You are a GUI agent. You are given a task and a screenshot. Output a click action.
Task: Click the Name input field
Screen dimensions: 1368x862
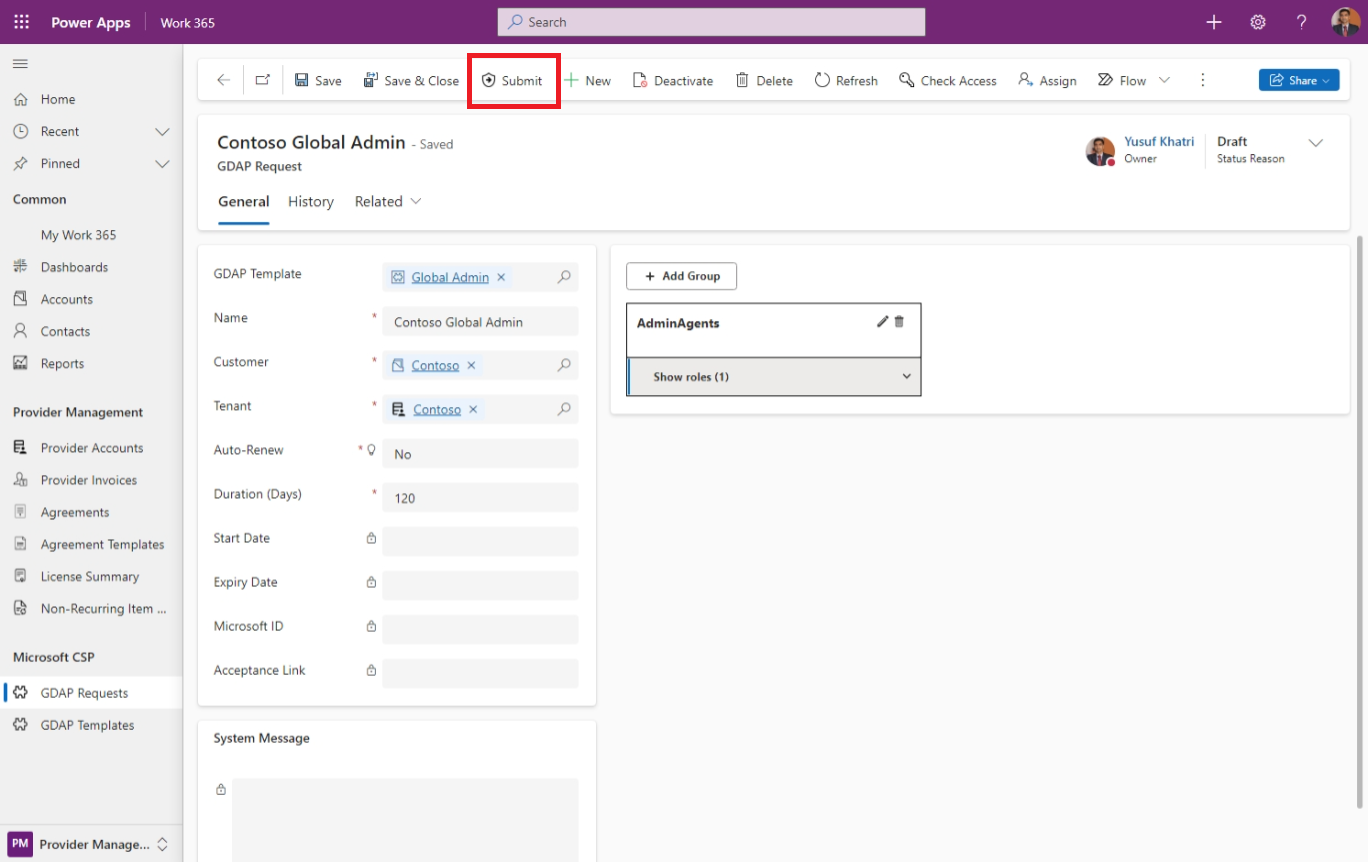pyautogui.click(x=480, y=322)
